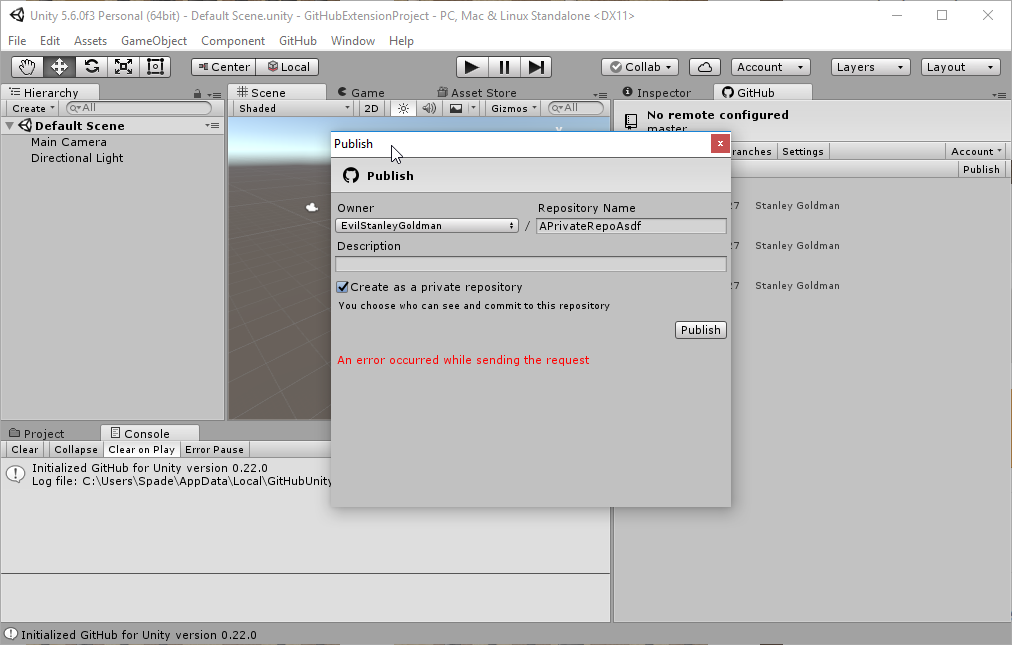Click the Step frame button
The height and width of the screenshot is (645, 1012).
click(536, 67)
